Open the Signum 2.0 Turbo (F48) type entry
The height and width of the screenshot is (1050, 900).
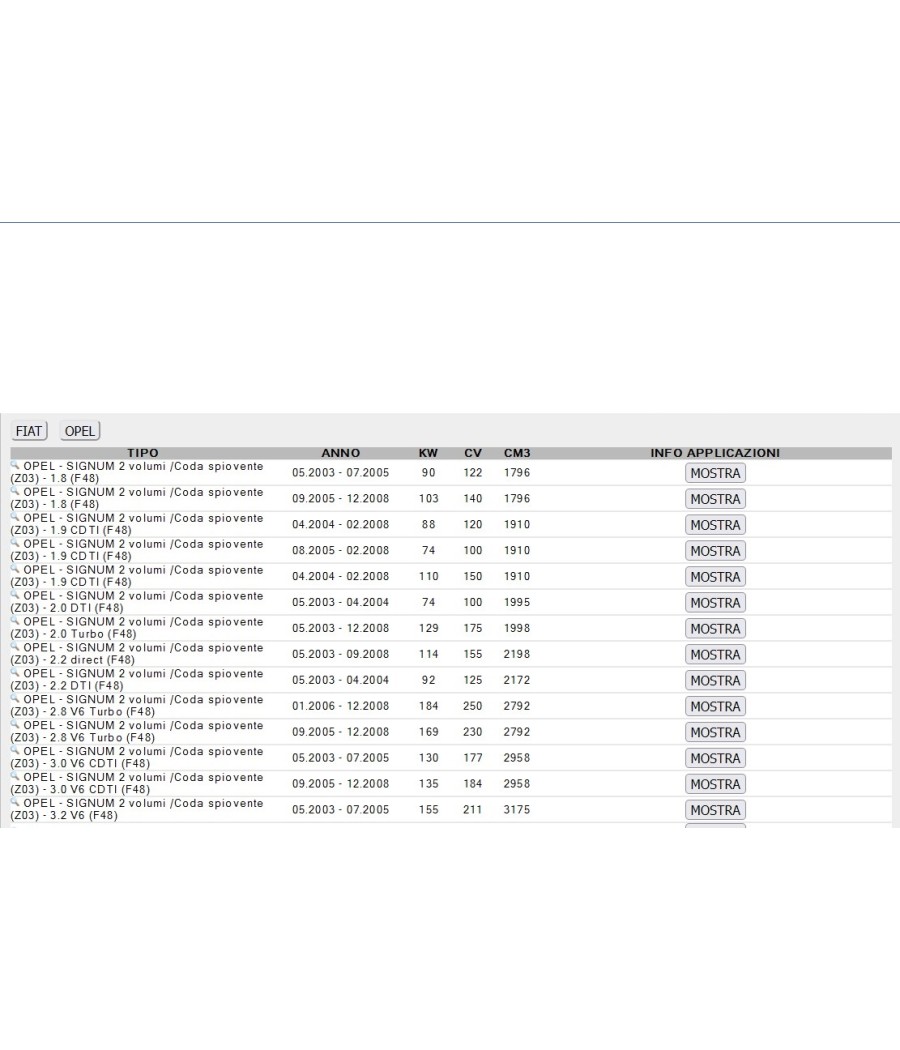[137, 627]
